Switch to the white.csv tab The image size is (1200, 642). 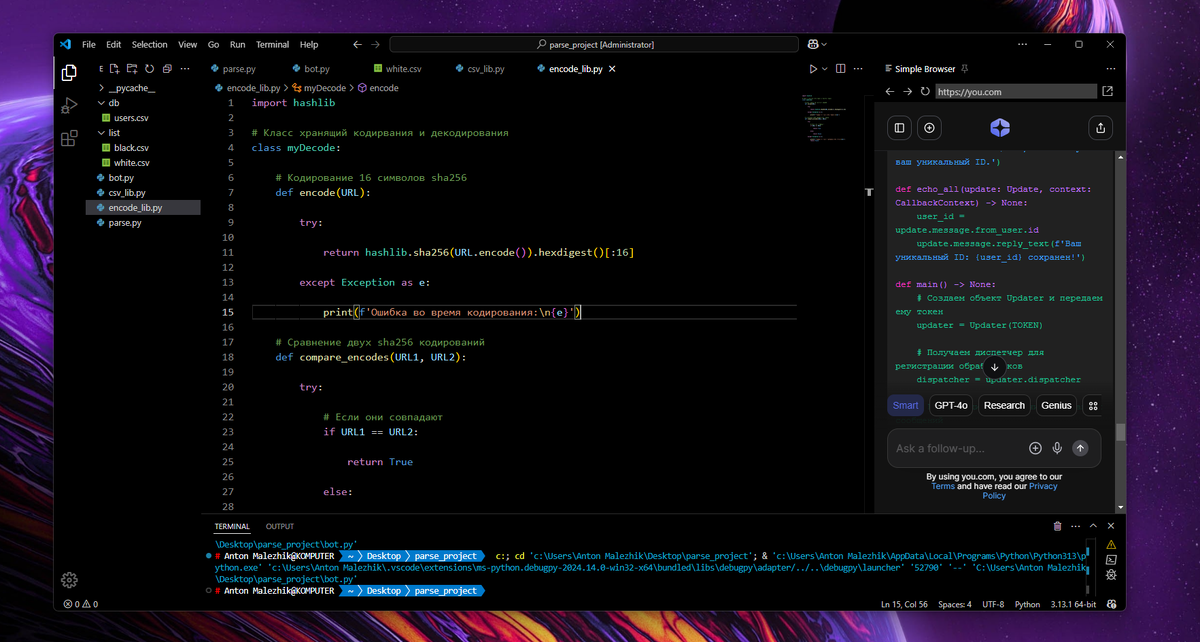[396, 69]
